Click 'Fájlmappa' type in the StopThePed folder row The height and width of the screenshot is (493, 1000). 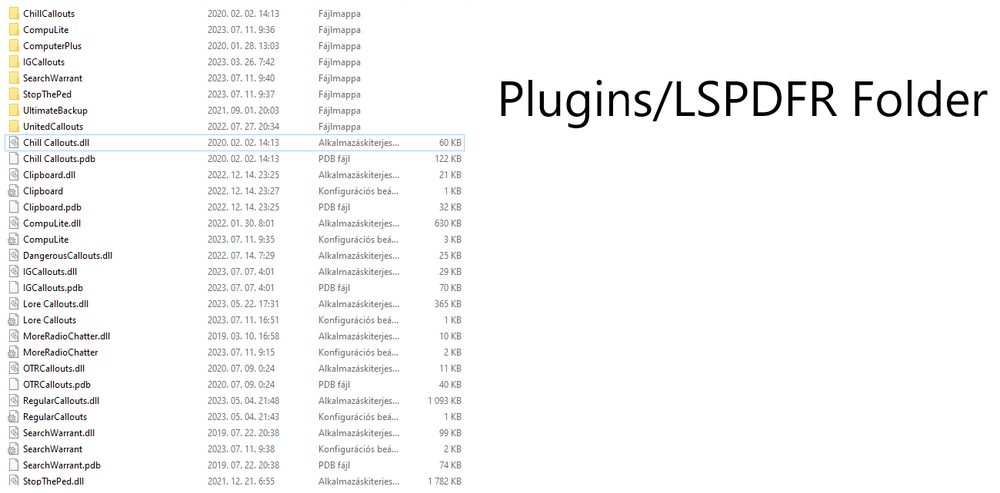[339, 94]
